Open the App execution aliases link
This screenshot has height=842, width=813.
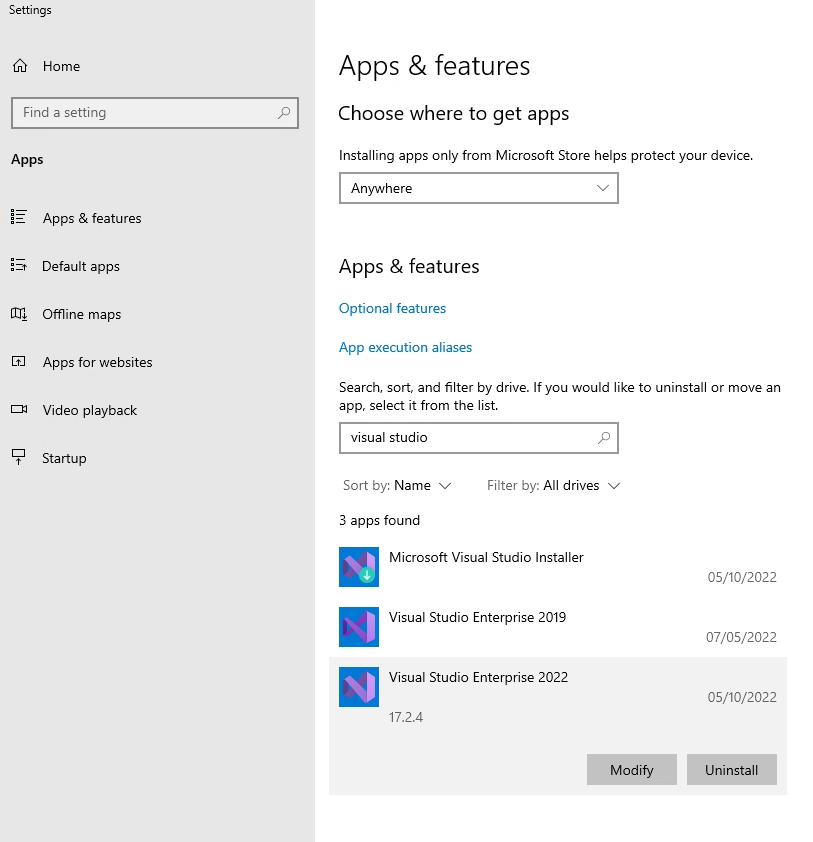[x=405, y=347]
